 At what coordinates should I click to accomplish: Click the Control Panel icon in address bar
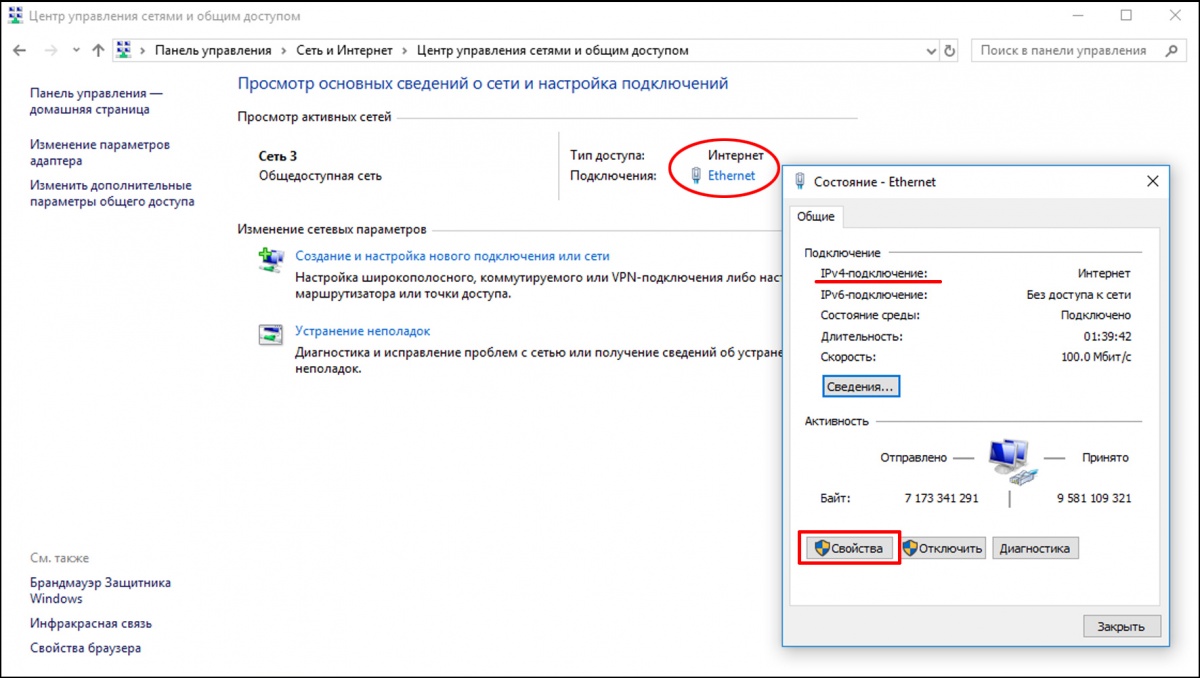[x=125, y=50]
